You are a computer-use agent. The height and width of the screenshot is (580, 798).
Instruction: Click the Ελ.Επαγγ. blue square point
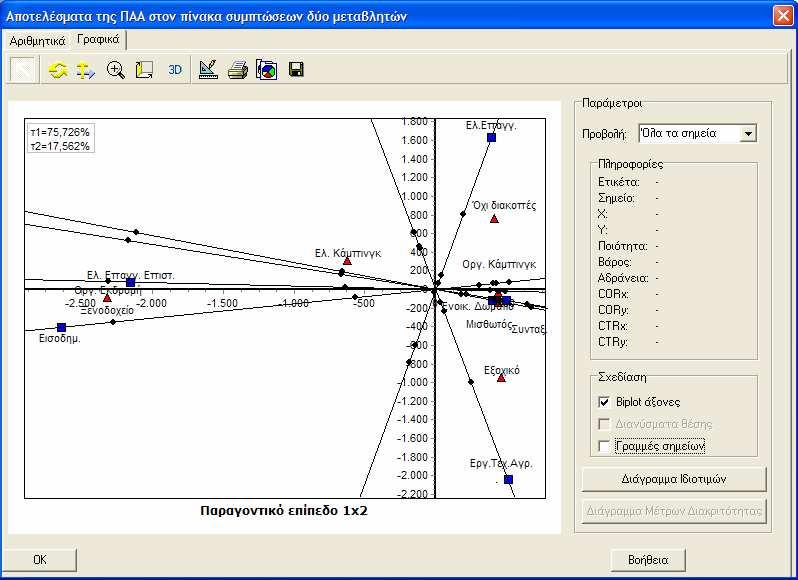pyautogui.click(x=491, y=137)
